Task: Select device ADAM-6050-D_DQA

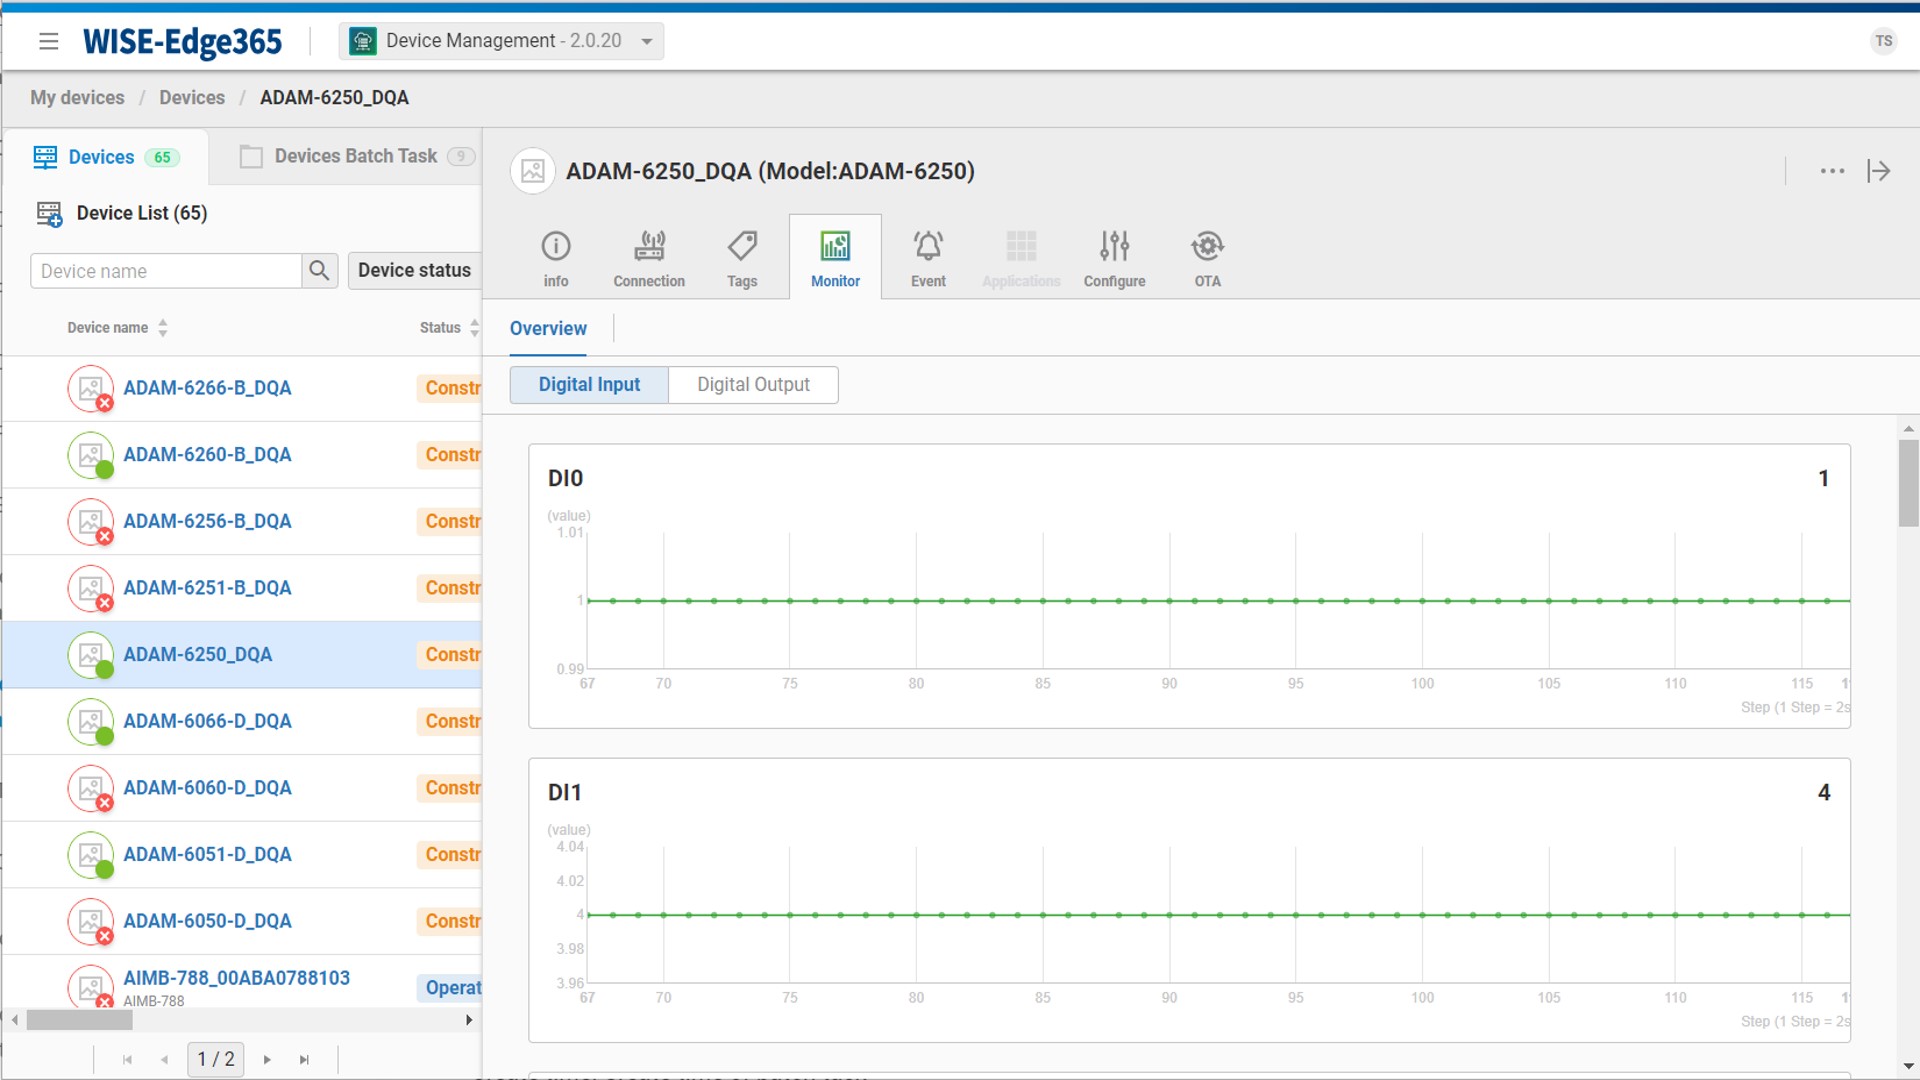Action: point(207,921)
